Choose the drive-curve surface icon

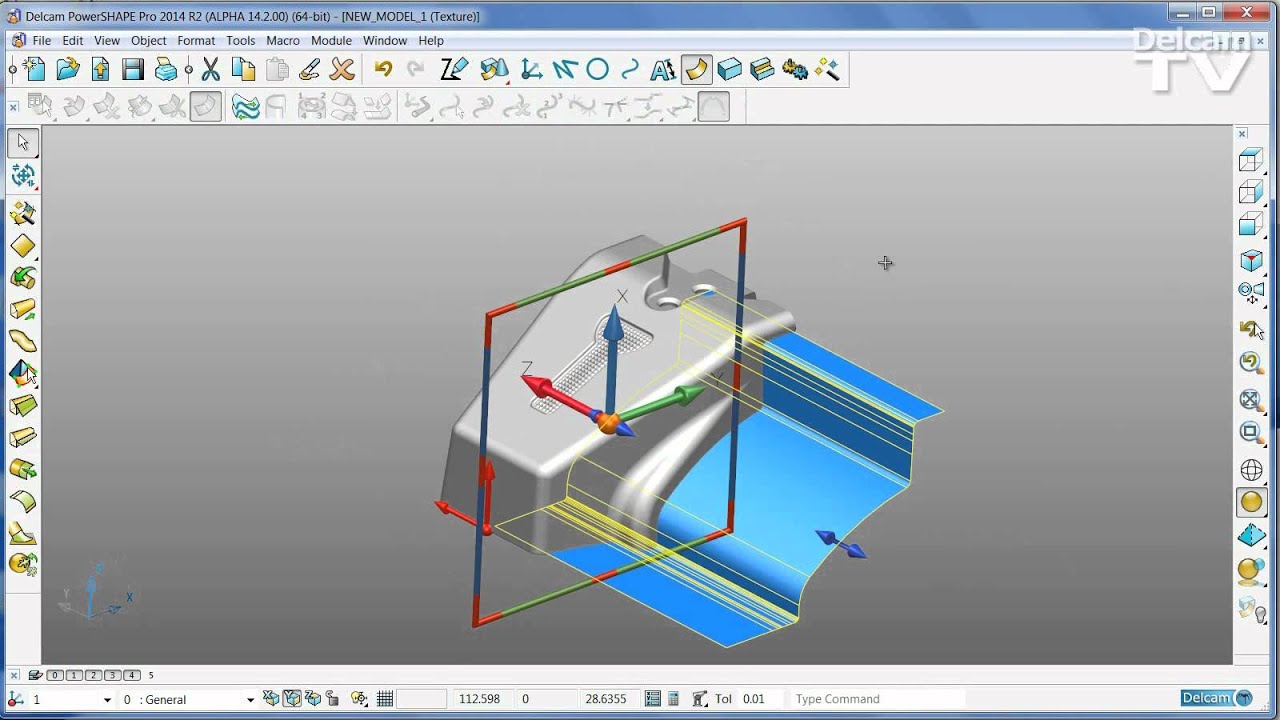pos(22,341)
